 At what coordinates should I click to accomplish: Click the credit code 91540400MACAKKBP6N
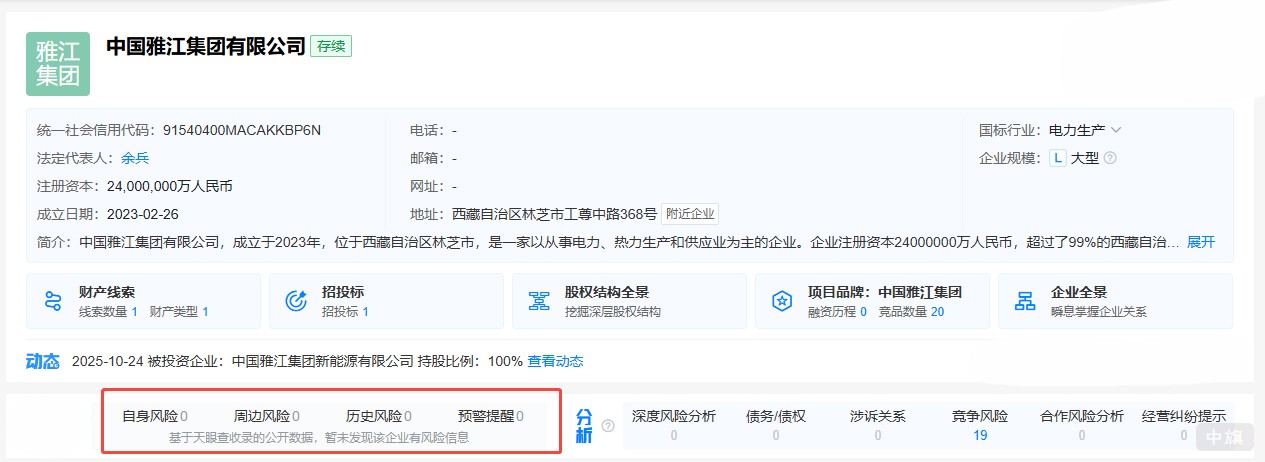pyautogui.click(x=242, y=130)
